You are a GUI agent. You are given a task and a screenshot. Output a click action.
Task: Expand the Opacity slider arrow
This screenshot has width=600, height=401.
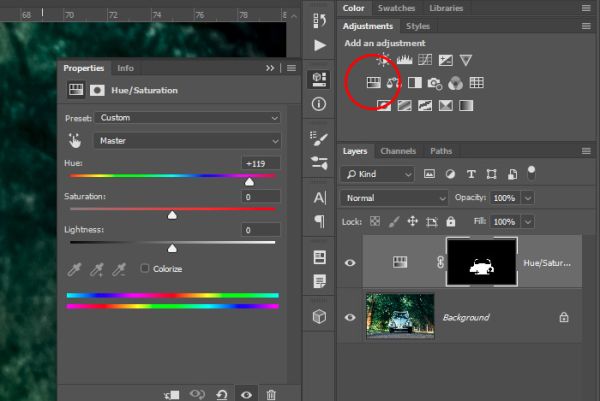pos(528,198)
